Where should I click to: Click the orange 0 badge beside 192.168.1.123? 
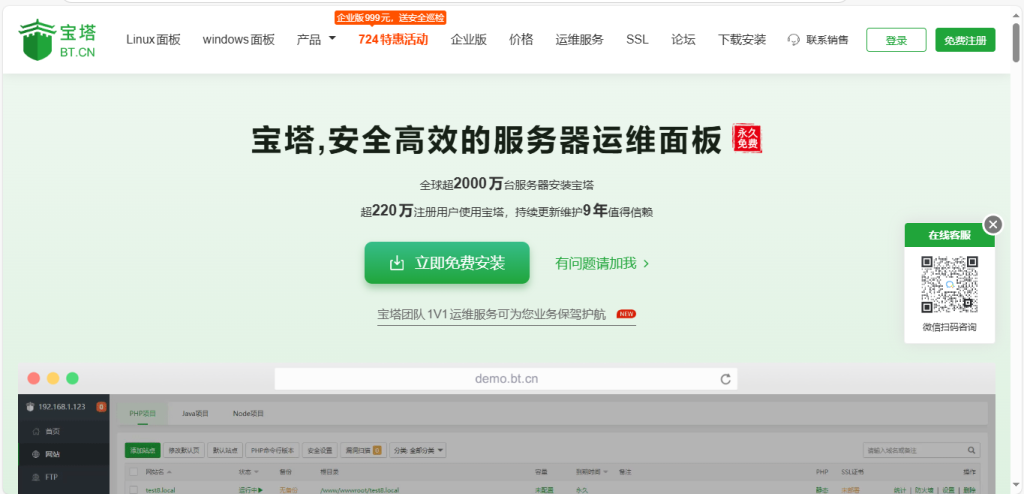[101, 406]
